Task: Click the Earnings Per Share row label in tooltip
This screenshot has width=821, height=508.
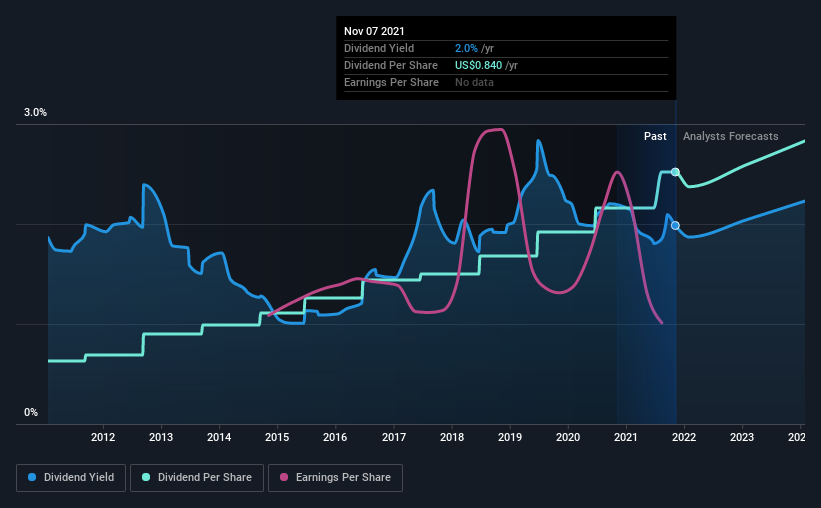Action: [391, 82]
